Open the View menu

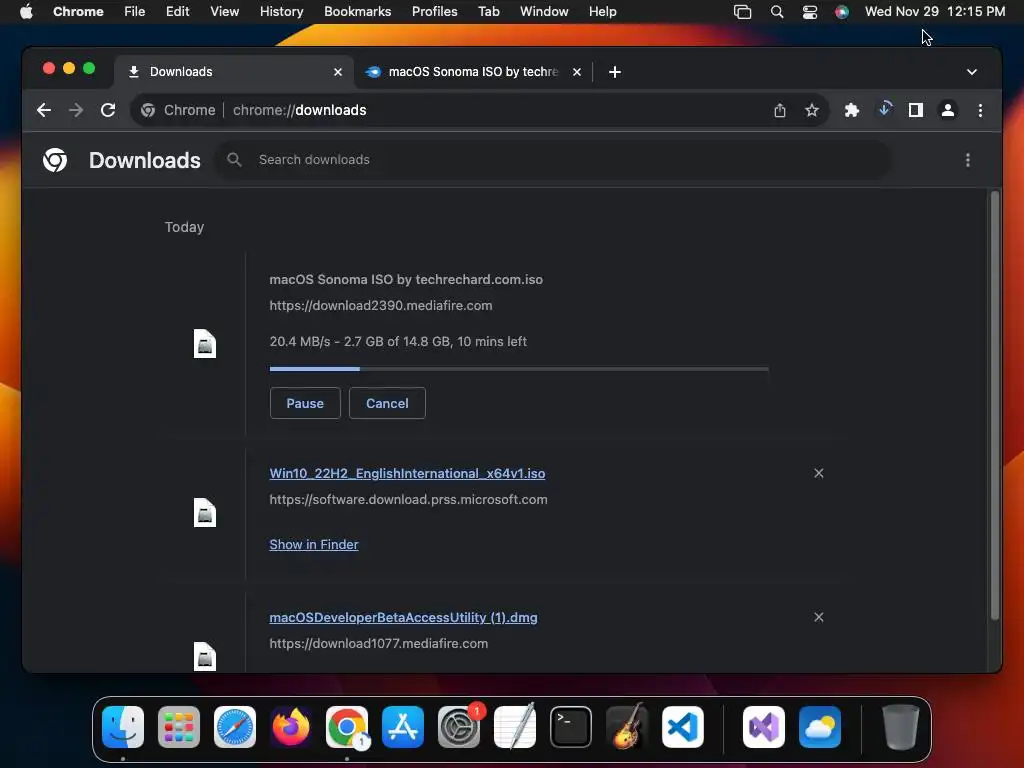(224, 12)
